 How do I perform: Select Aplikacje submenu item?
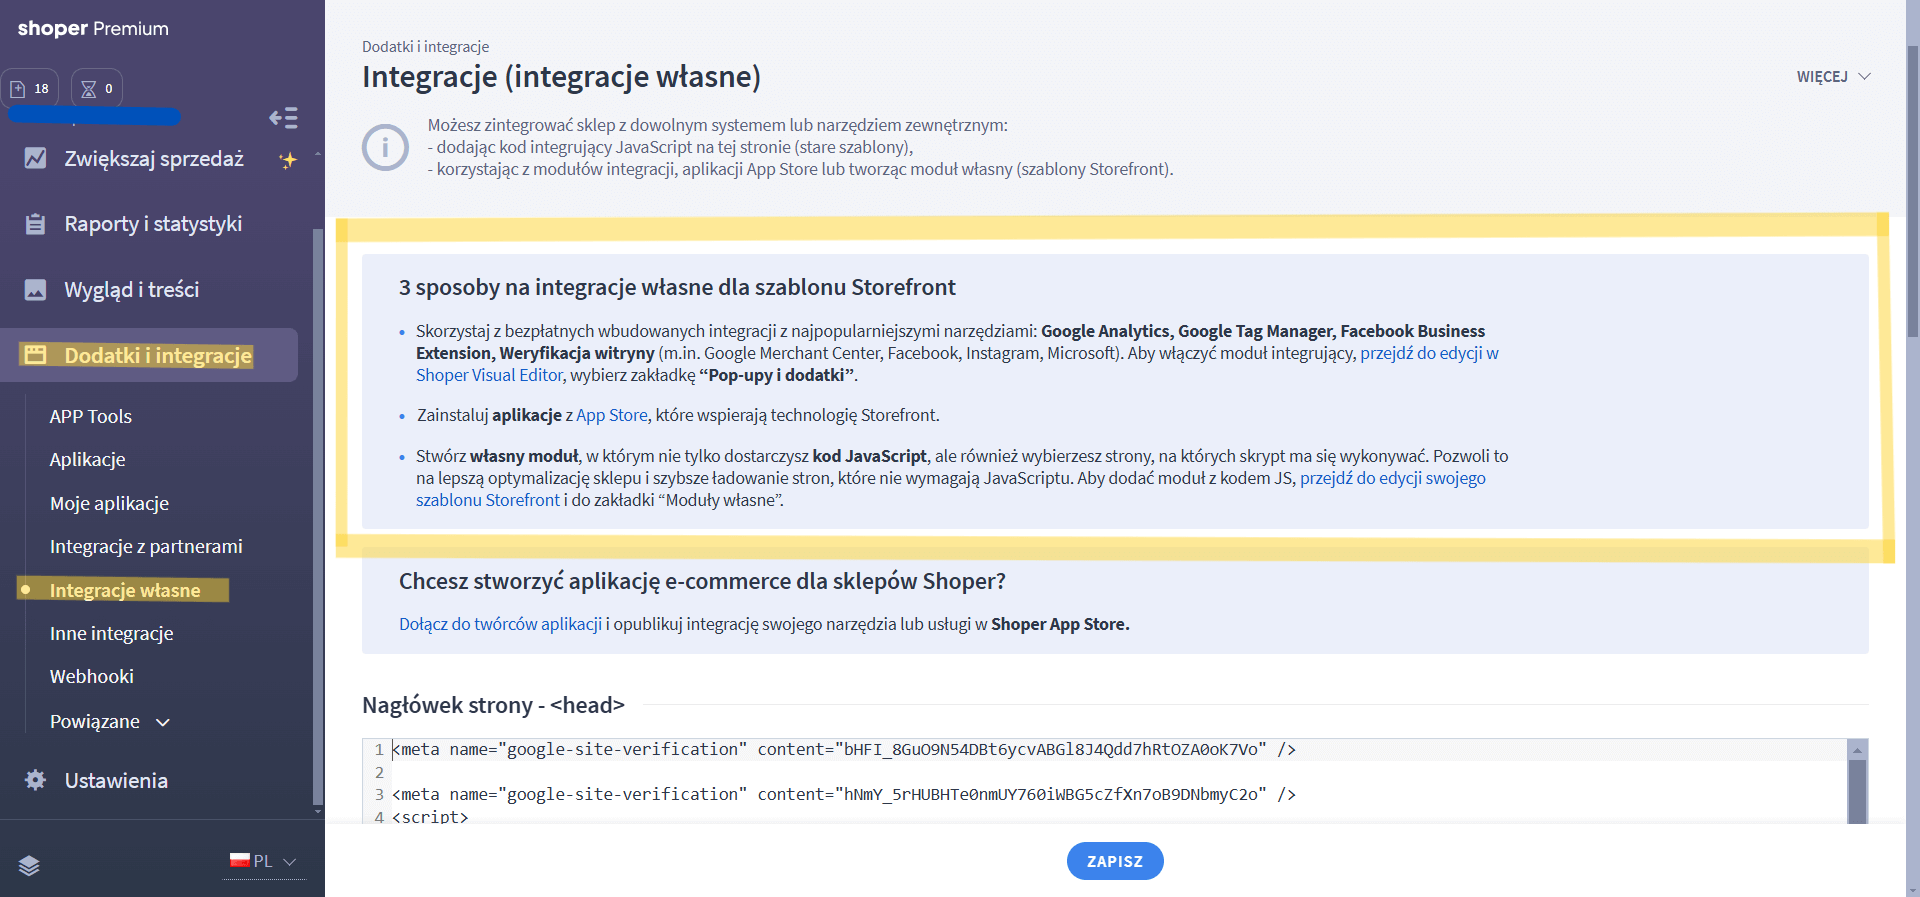pyautogui.click(x=88, y=460)
